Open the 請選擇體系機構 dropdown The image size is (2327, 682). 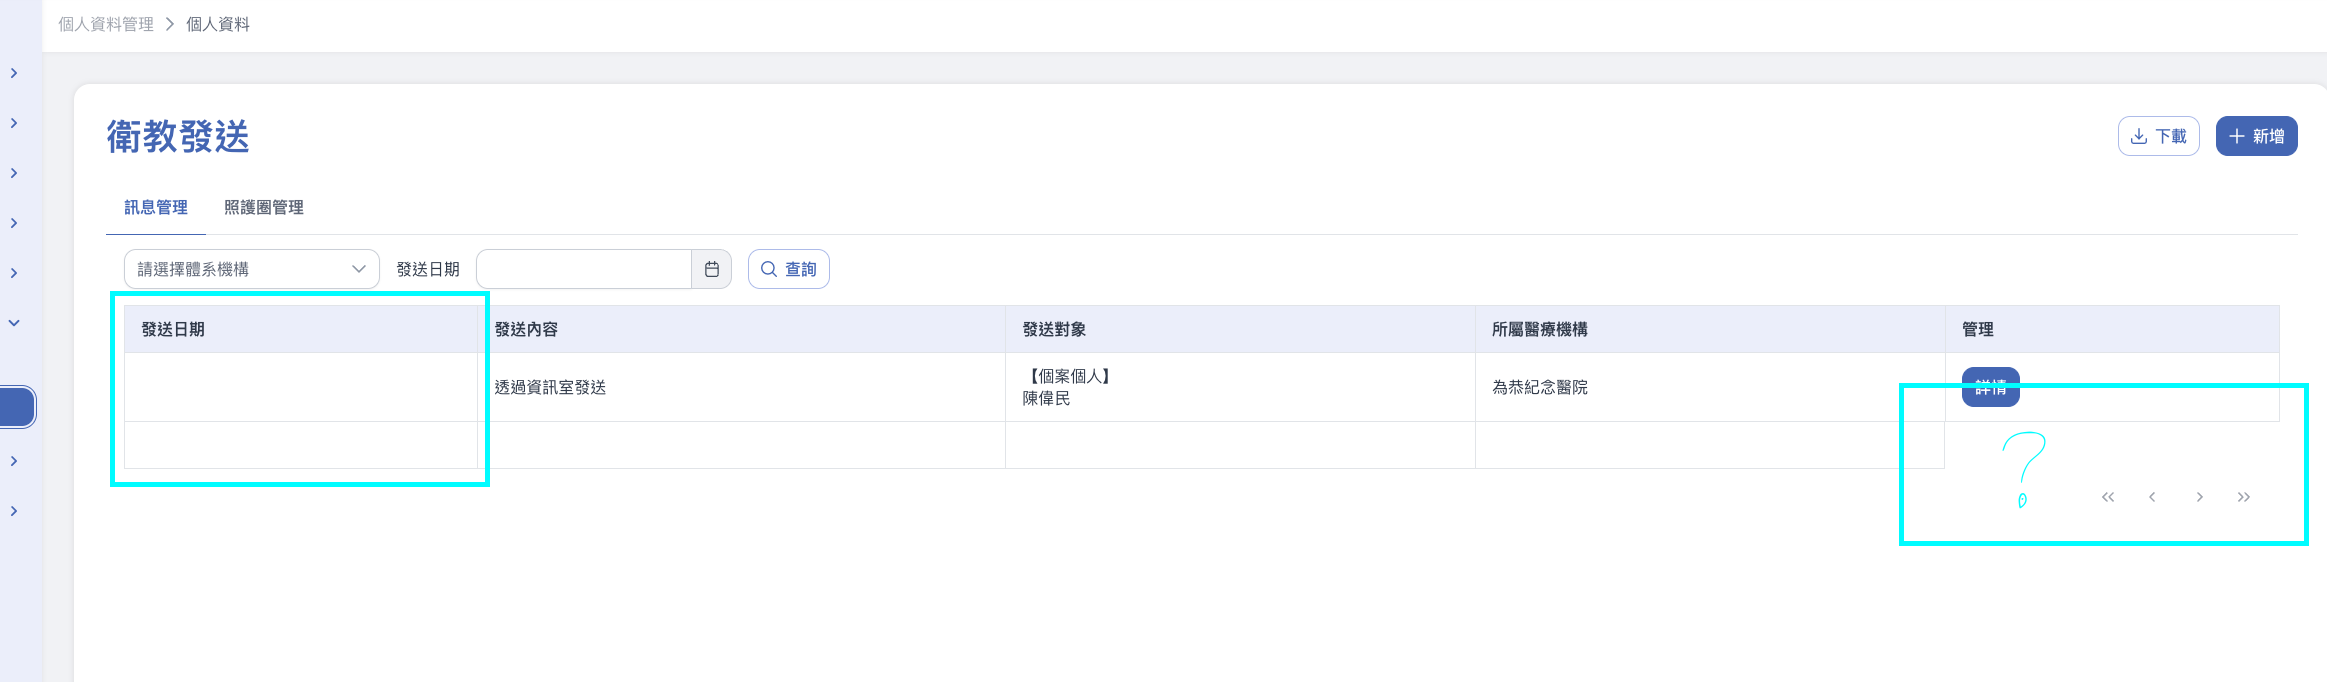coord(251,269)
